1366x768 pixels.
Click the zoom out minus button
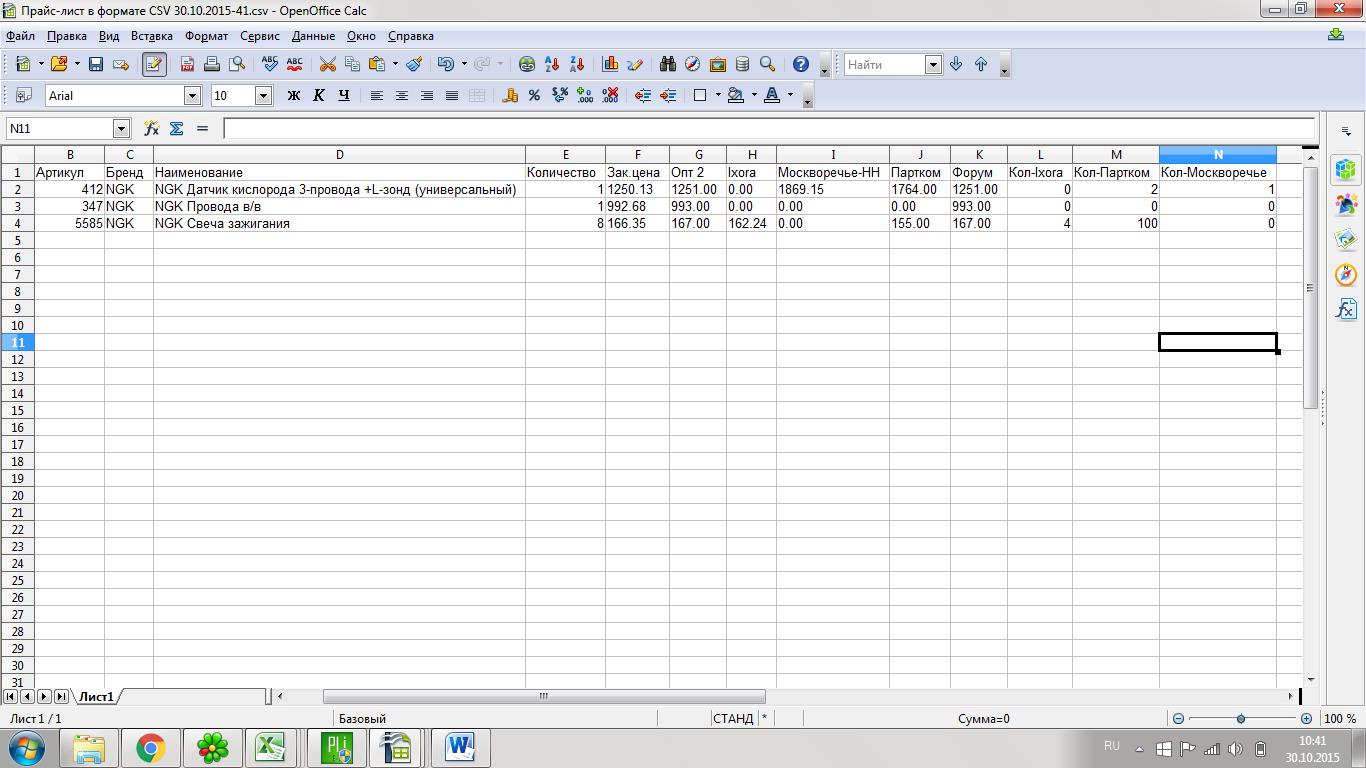[x=1178, y=718]
